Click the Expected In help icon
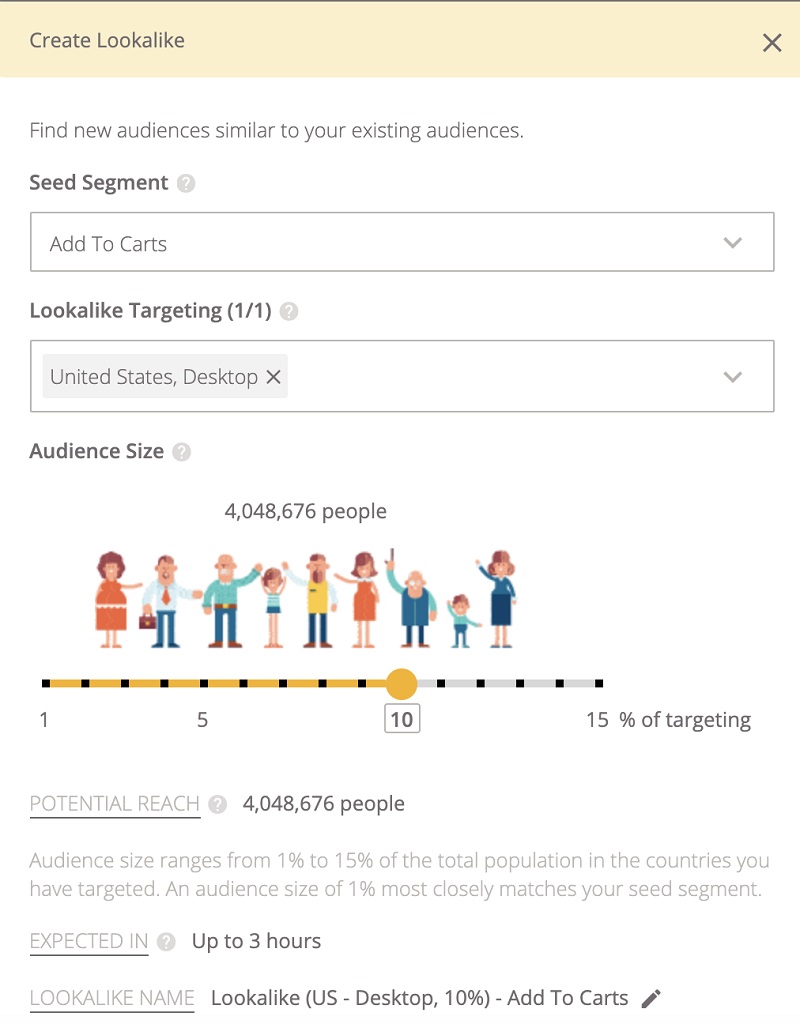The width and height of the screenshot is (800, 1024). [167, 942]
